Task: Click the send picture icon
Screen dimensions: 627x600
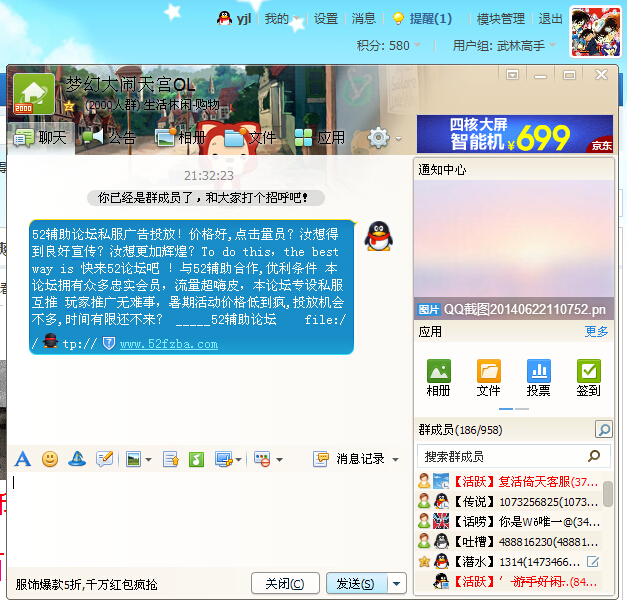Action: (x=133, y=459)
